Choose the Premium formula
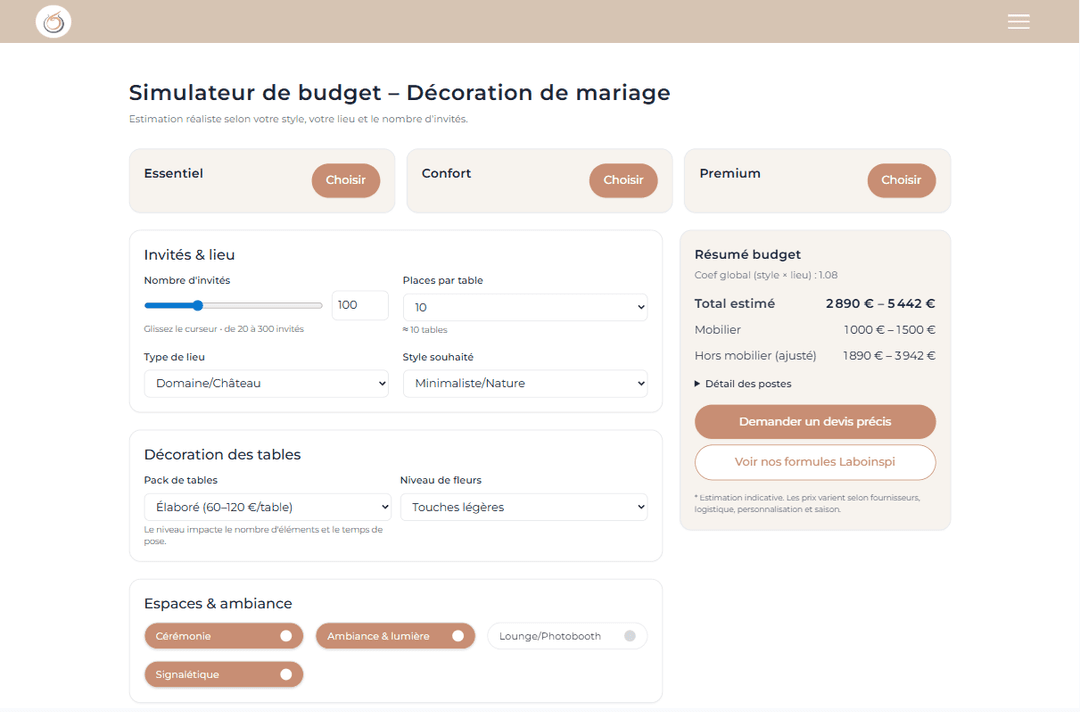 [901, 180]
